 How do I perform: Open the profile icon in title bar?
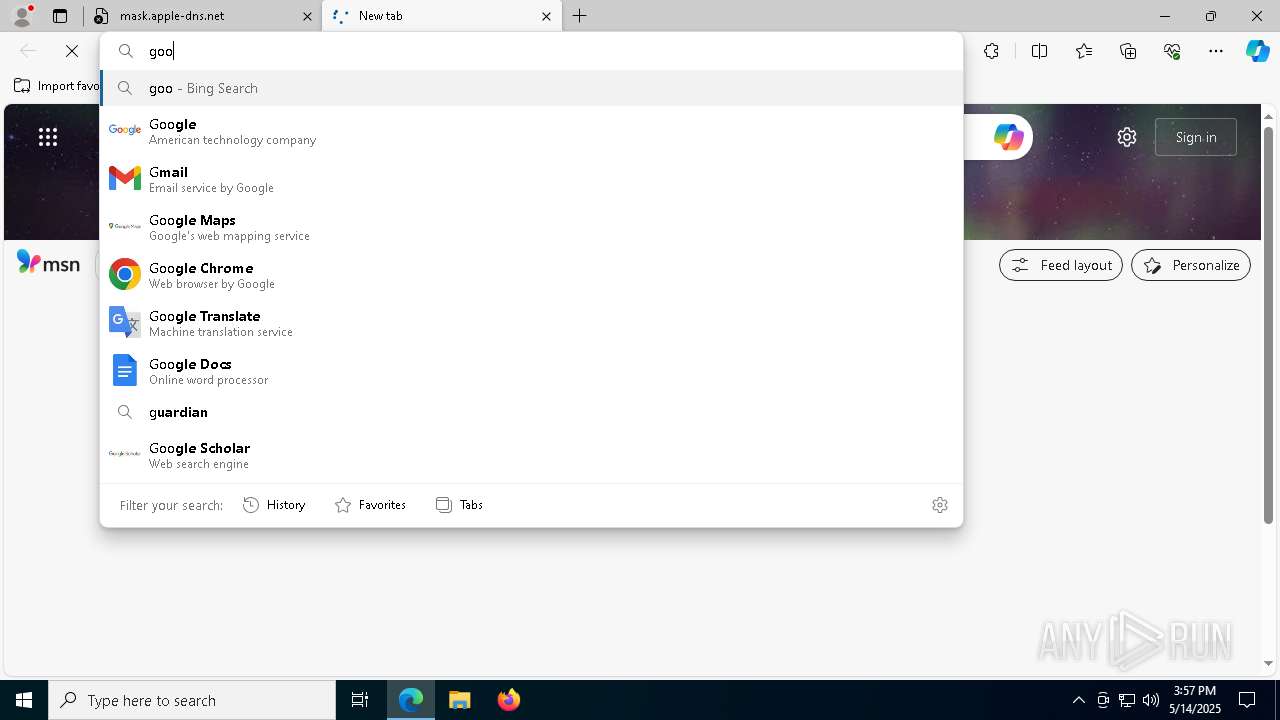22,16
